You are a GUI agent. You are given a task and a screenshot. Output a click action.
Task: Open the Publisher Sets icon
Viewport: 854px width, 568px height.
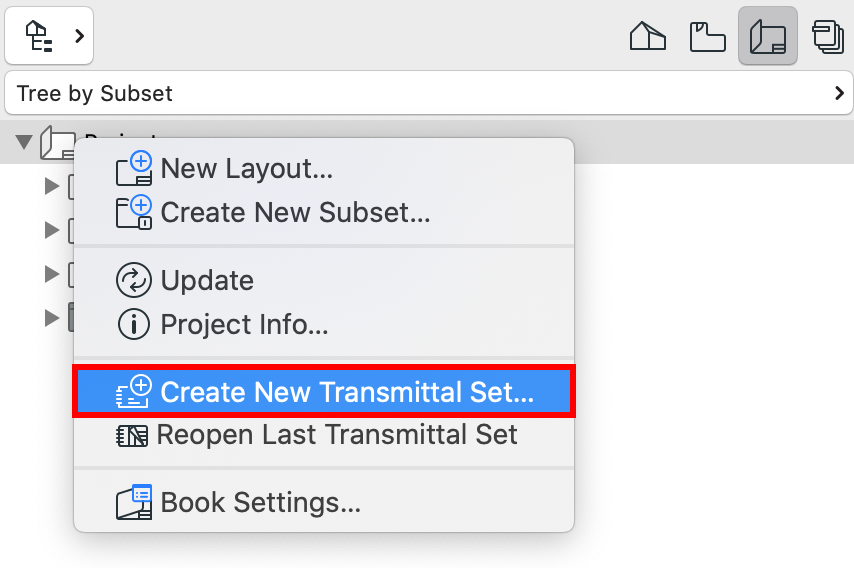point(828,36)
